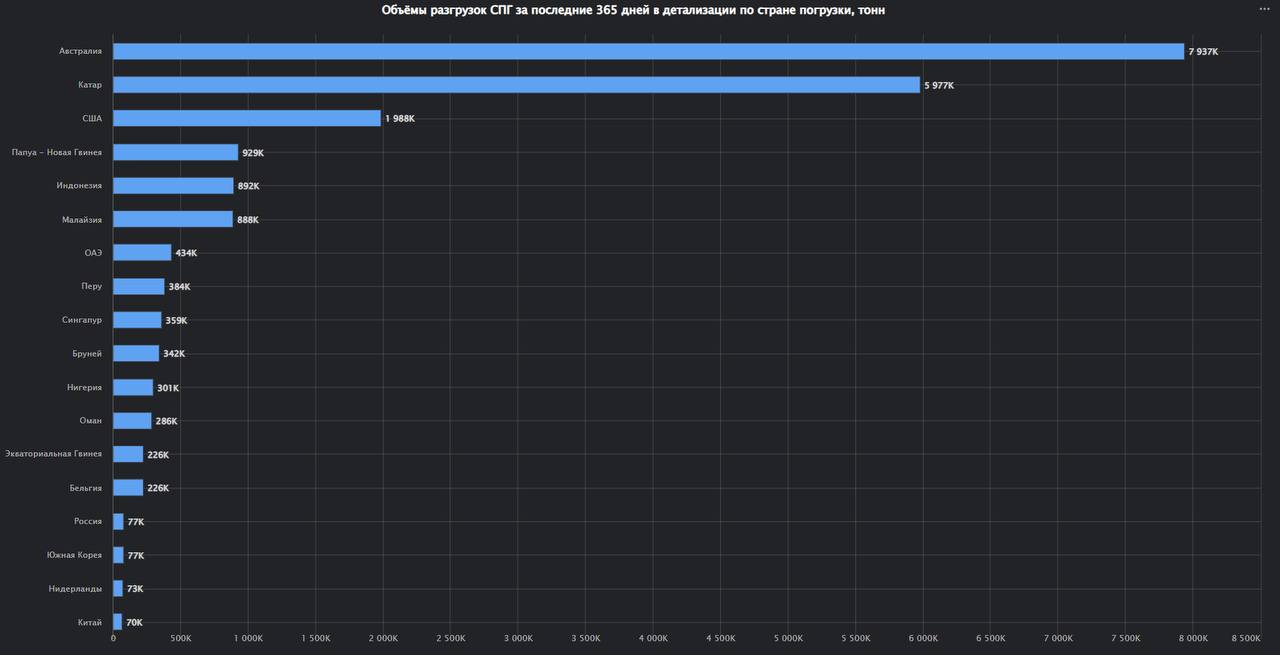Open the chart's three-dot options menu
This screenshot has width=1280, height=655.
click(x=1264, y=9)
